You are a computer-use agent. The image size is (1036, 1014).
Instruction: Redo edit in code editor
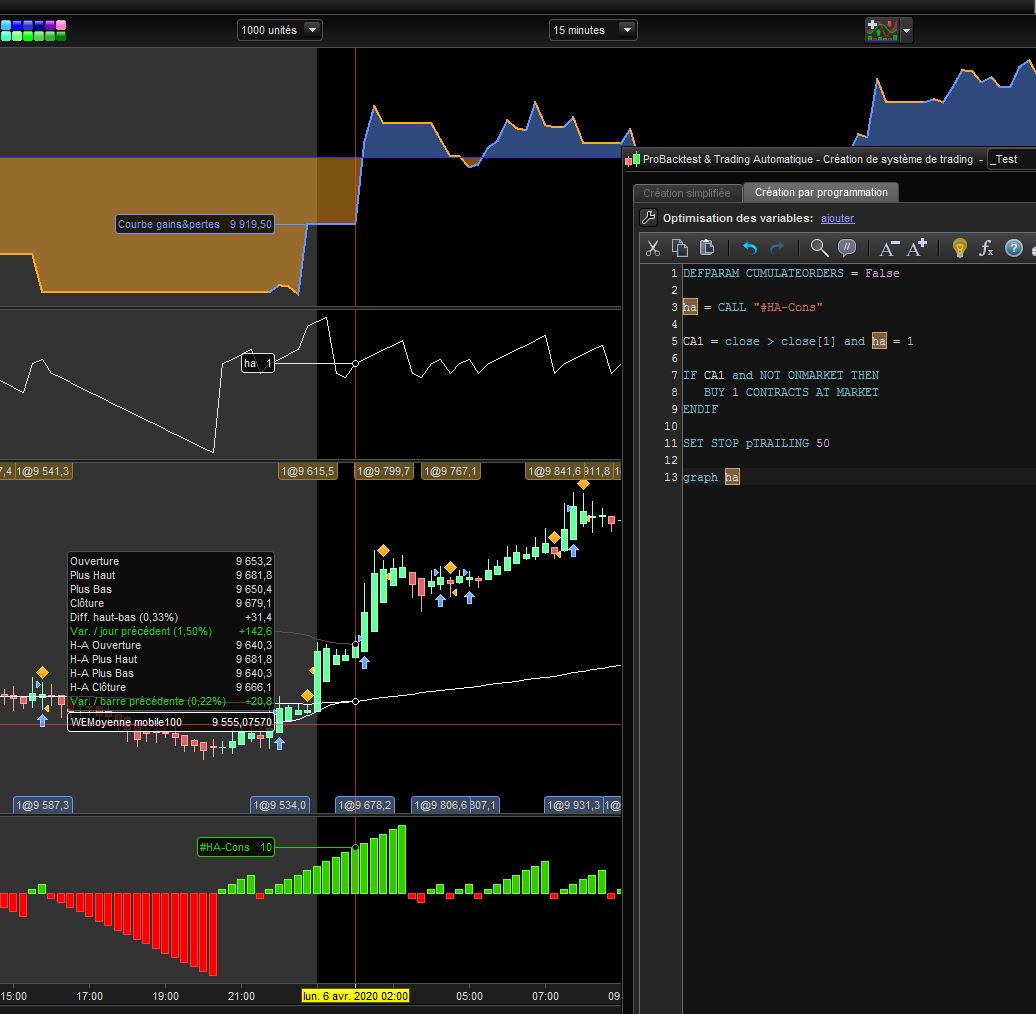coord(777,248)
